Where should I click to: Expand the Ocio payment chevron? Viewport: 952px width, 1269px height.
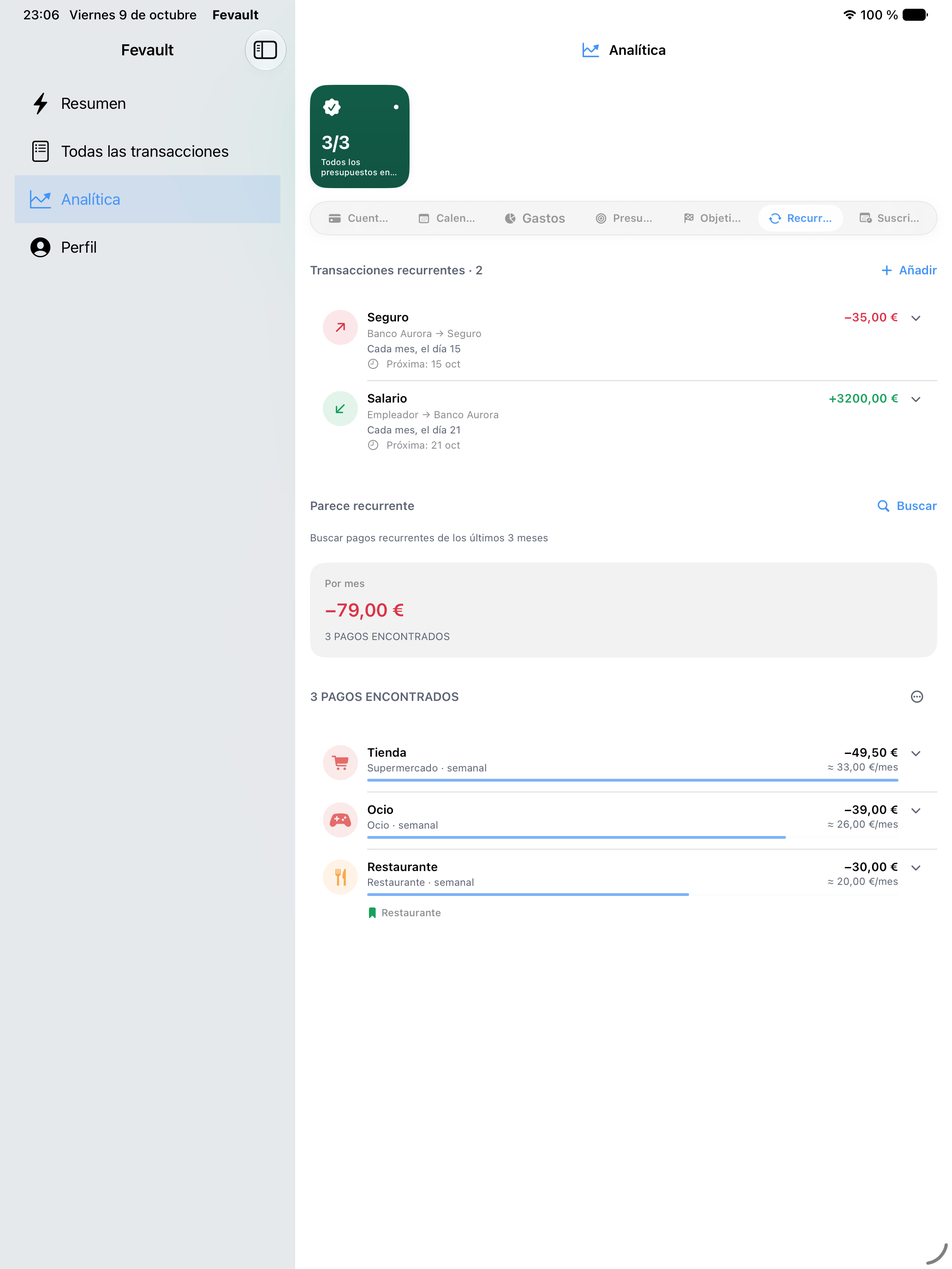[916, 810]
